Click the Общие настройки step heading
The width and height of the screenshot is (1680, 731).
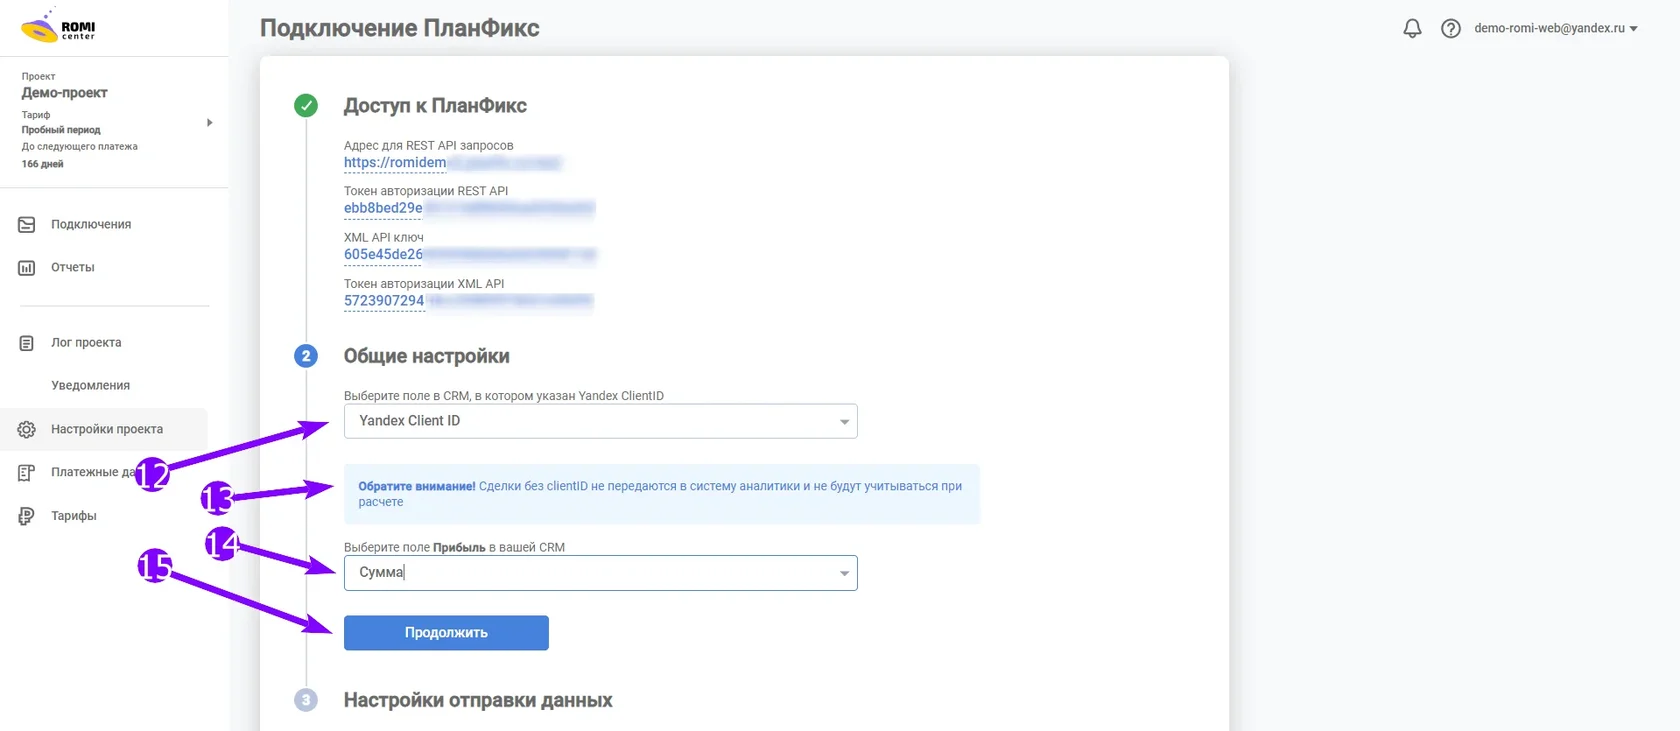427,356
